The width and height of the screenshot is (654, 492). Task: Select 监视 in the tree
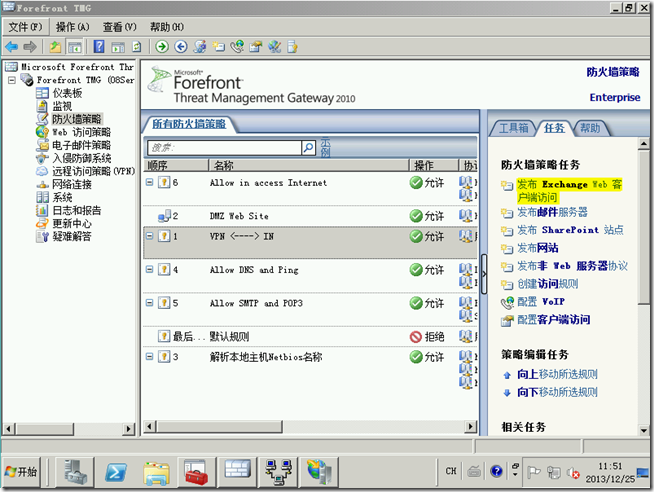click(62, 106)
